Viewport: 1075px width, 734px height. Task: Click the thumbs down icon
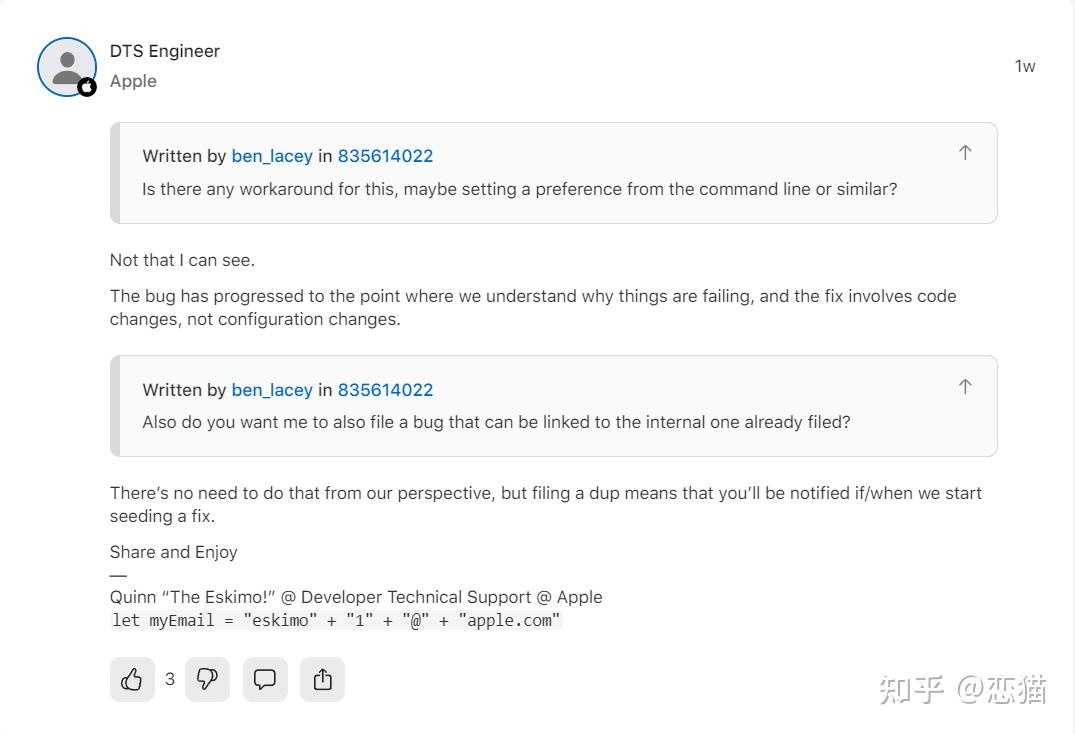208,680
